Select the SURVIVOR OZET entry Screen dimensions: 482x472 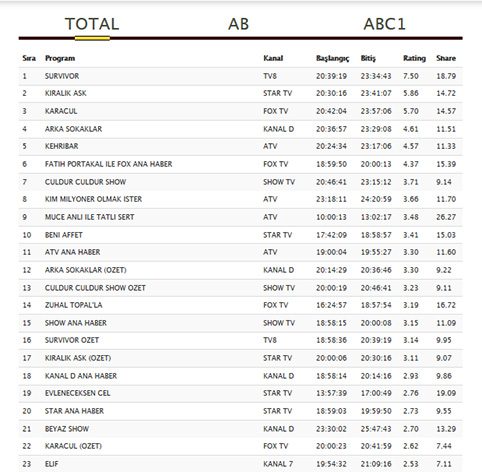(x=72, y=340)
